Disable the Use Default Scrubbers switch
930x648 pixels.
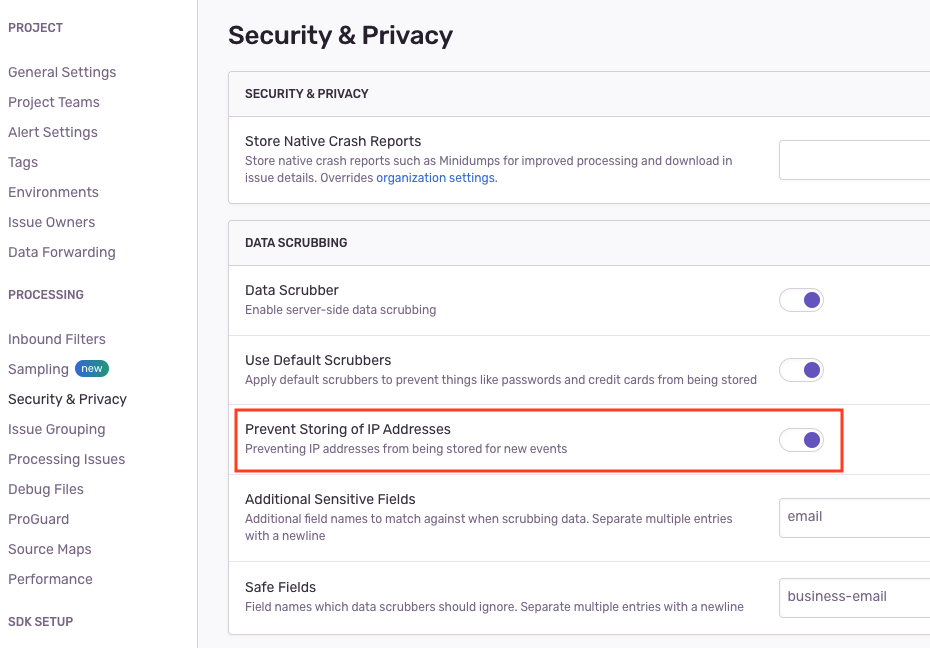click(x=801, y=370)
